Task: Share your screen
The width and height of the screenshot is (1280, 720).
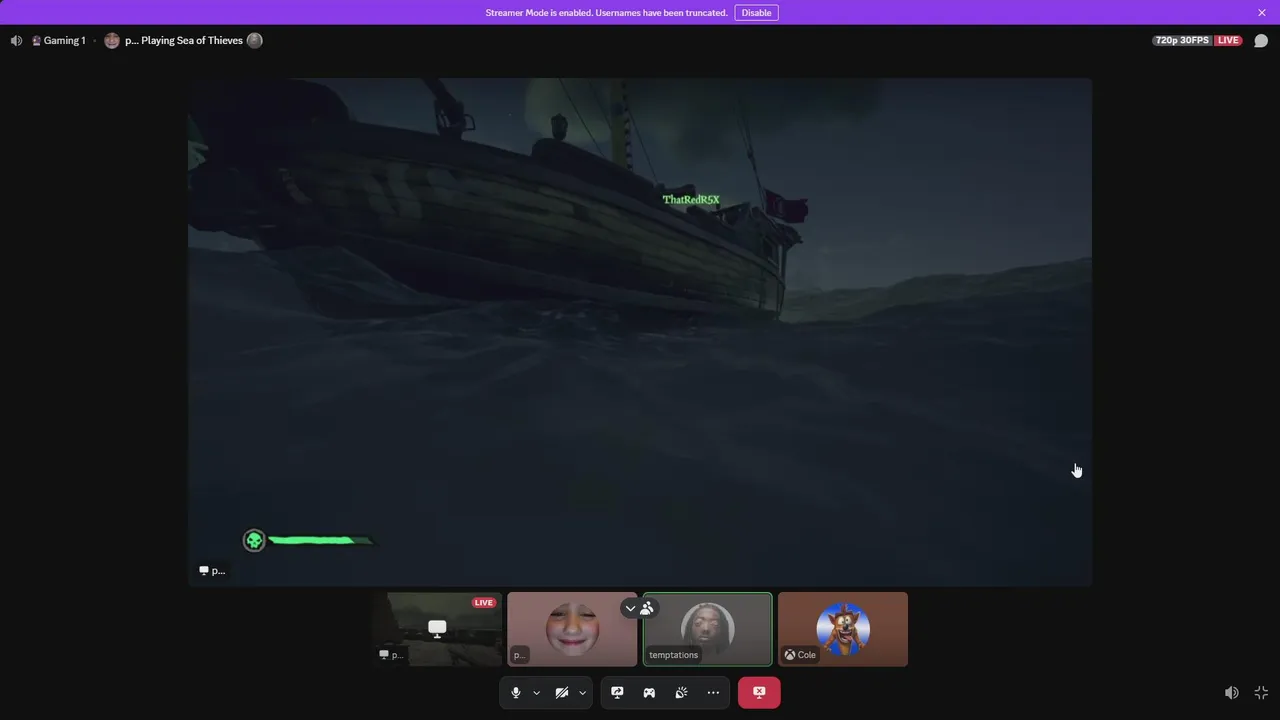Action: click(x=617, y=692)
